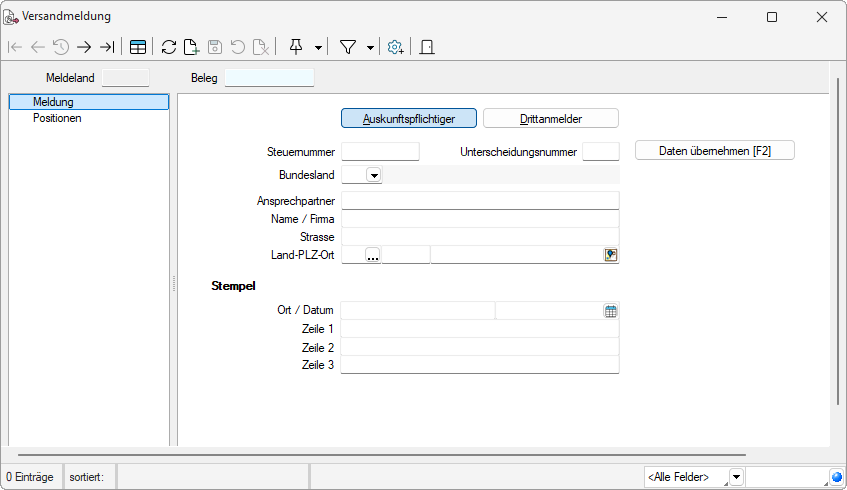Viewport: 847px width, 490px height.
Task: Open the filter dropdown arrow
Action: pos(370,47)
